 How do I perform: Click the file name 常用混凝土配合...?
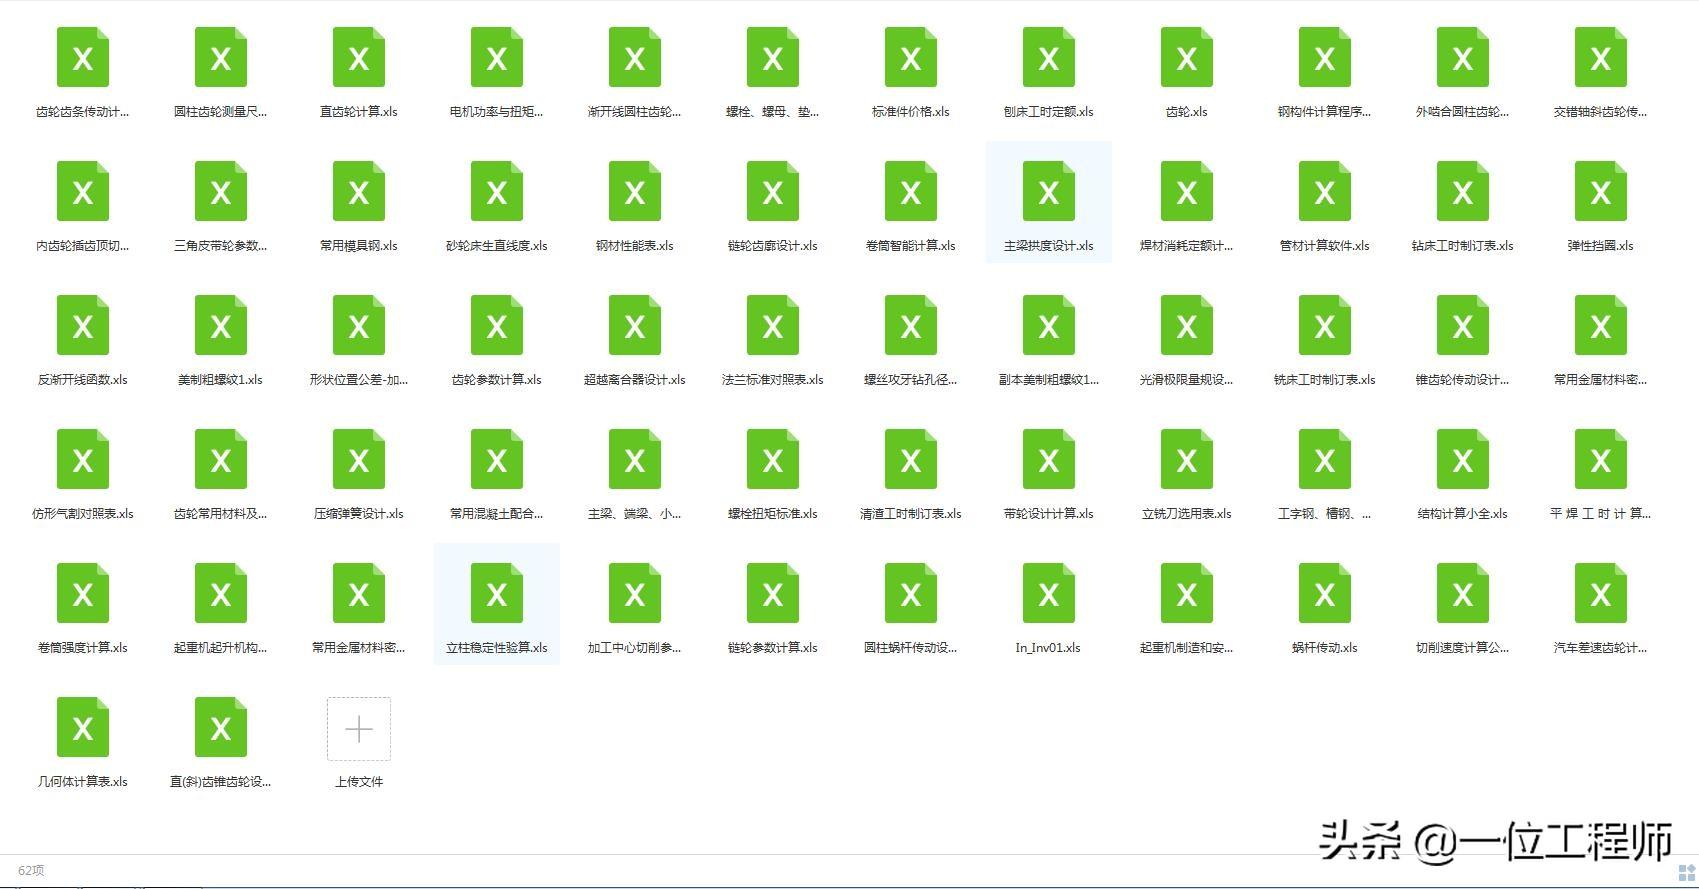[x=497, y=514]
